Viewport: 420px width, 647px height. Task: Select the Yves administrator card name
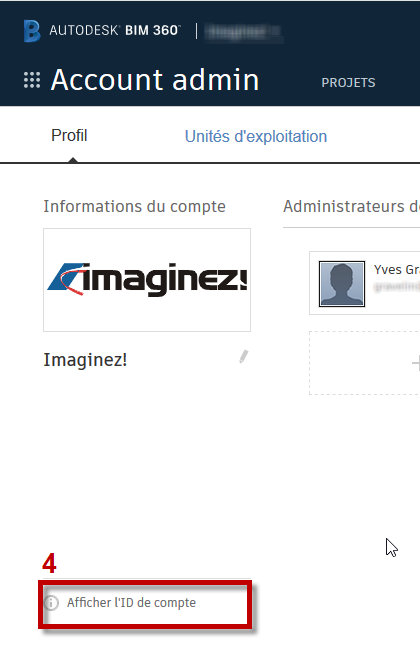(x=396, y=269)
